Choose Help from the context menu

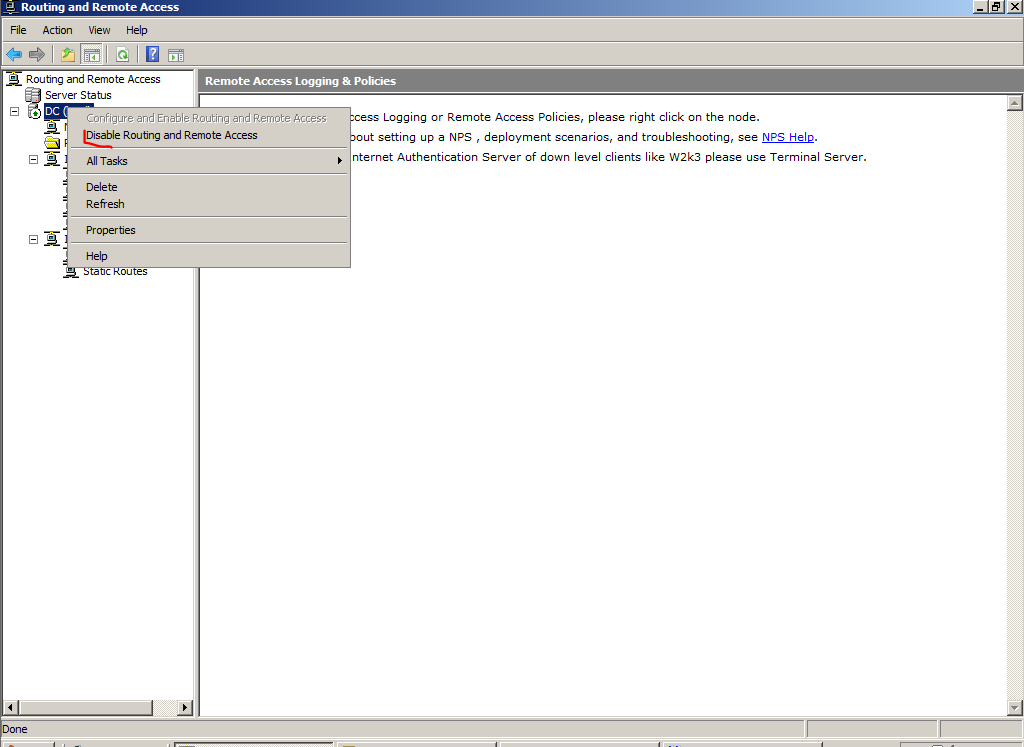point(209,257)
